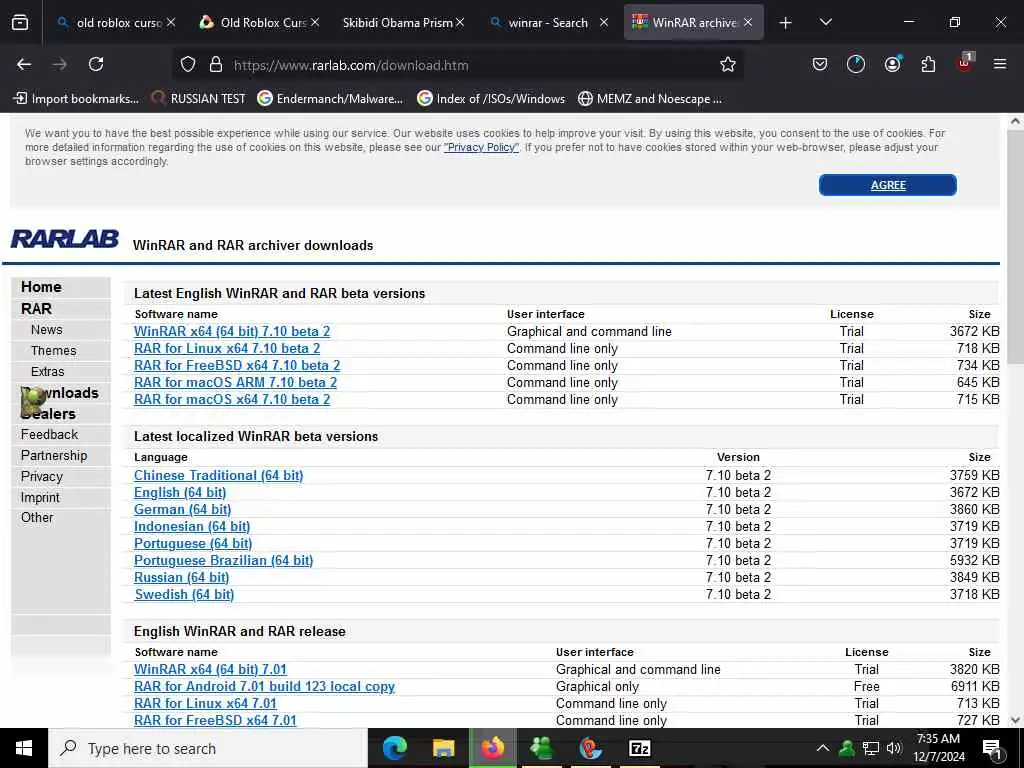This screenshot has height=768, width=1024.
Task: Click the page vertical scrollbar thumb
Action: [x=1016, y=248]
